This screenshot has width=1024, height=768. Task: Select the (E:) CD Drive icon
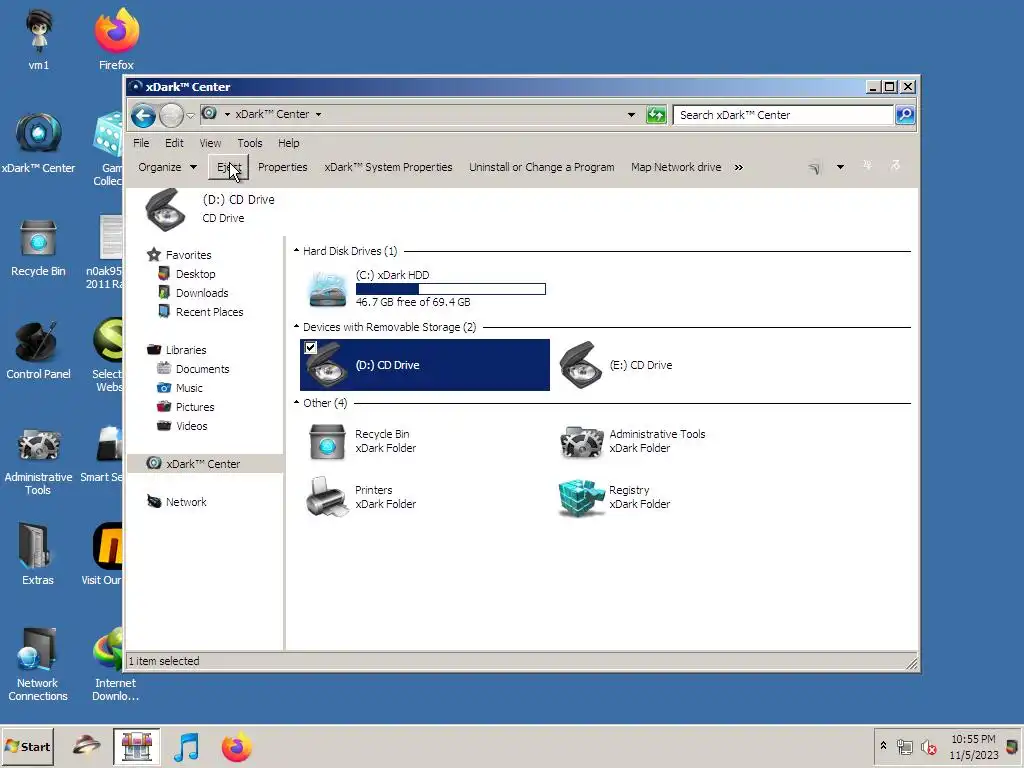[581, 366]
